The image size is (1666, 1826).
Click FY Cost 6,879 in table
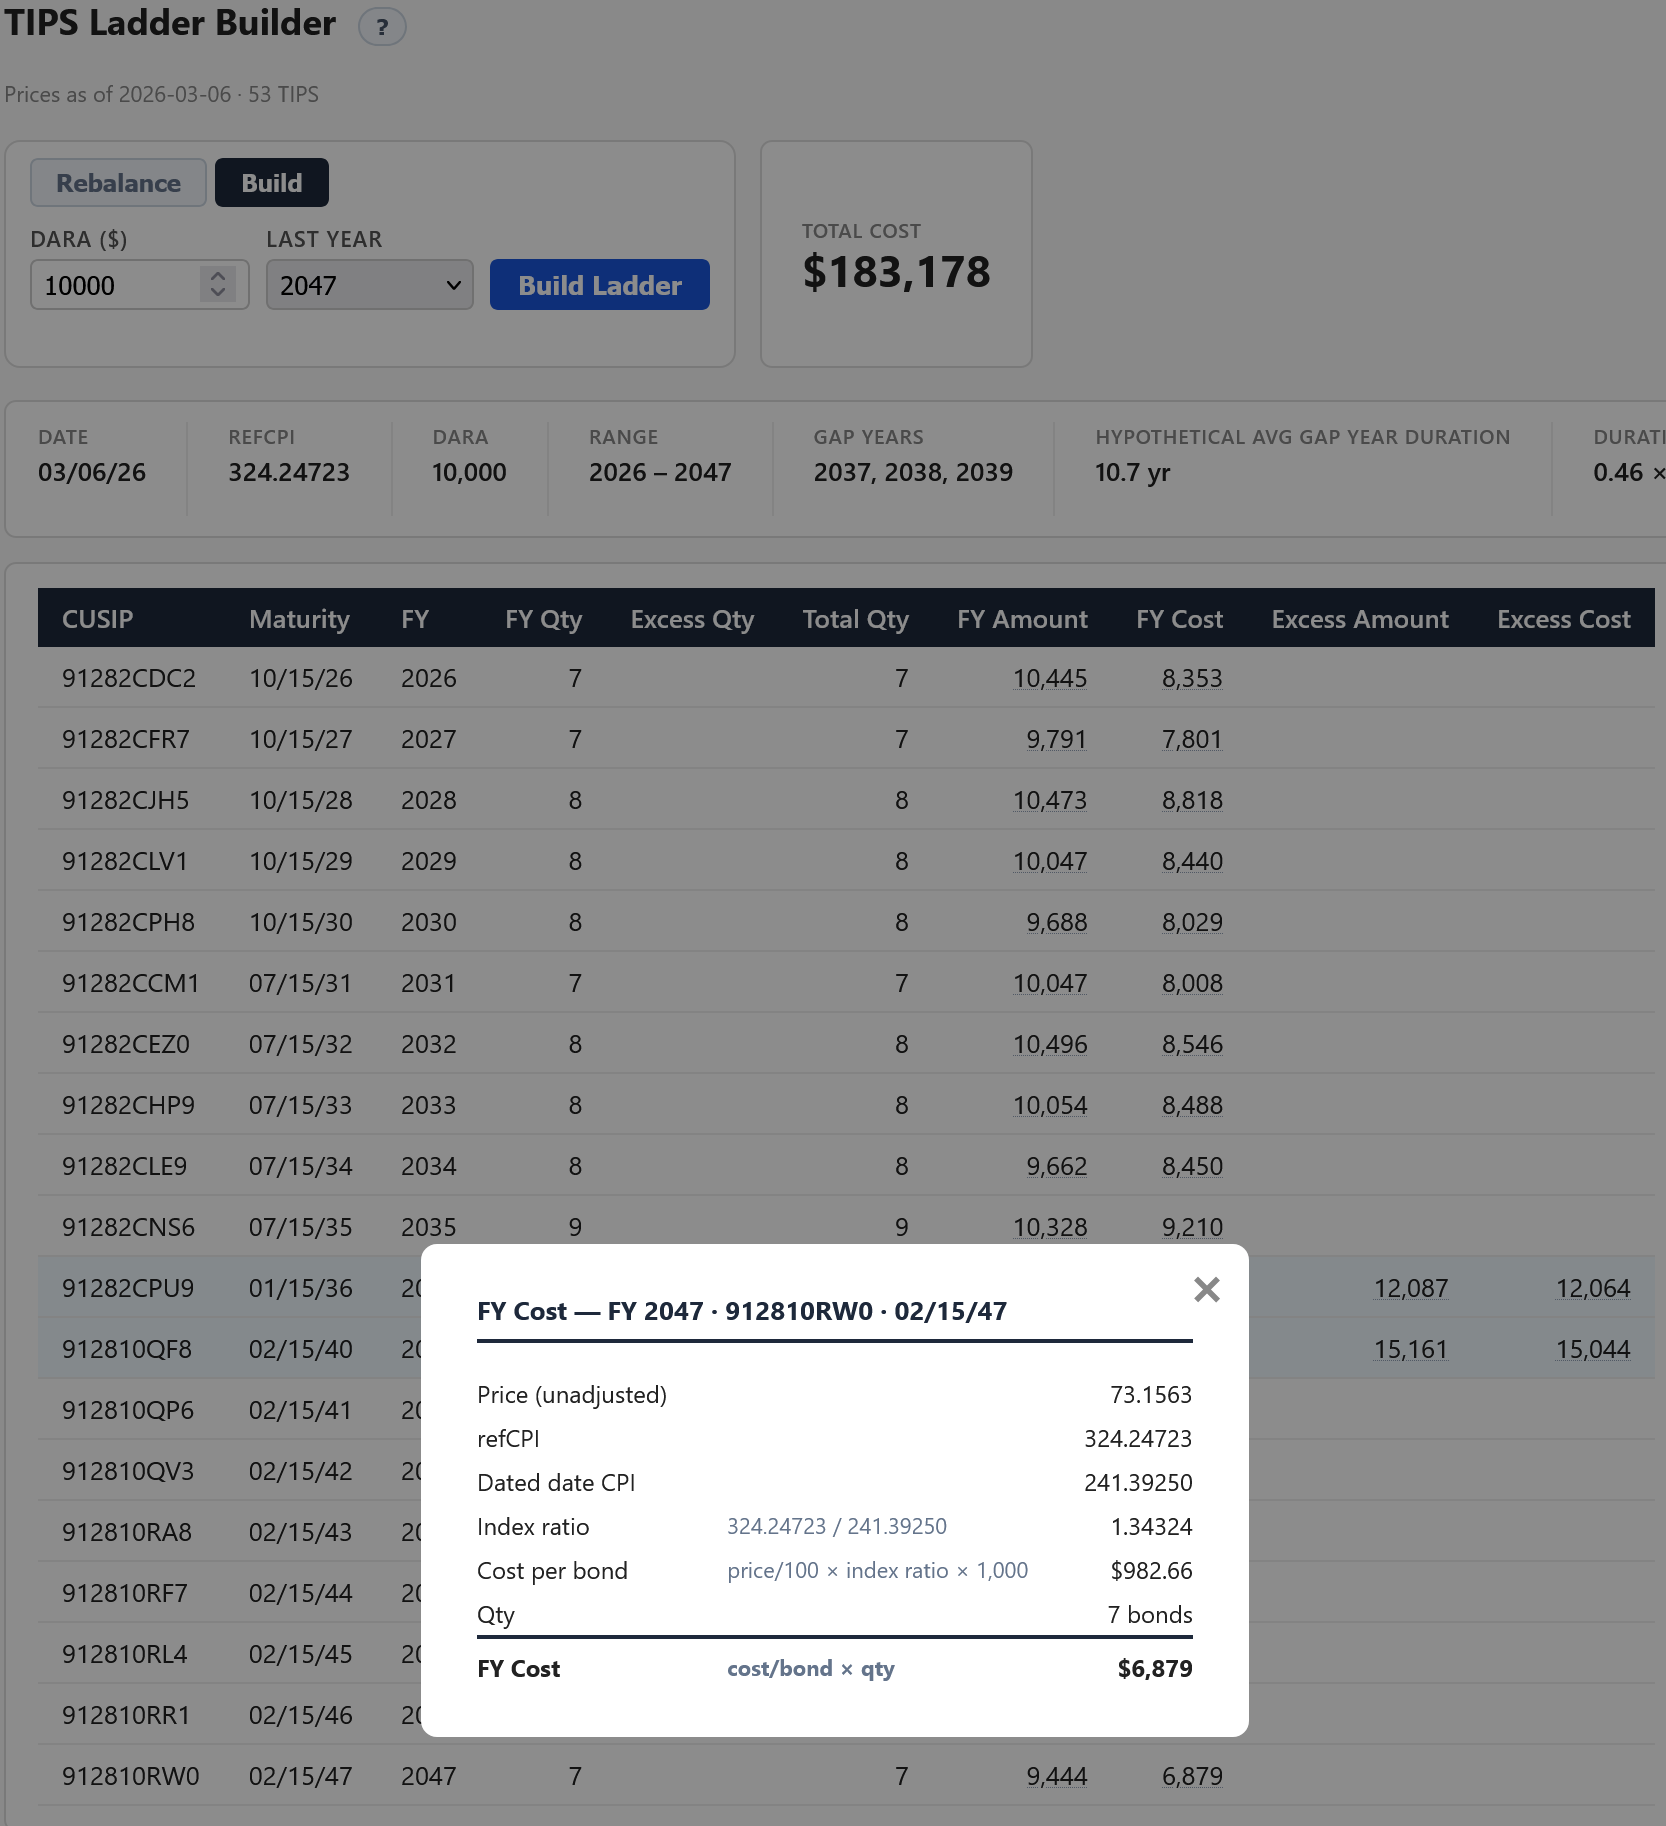tap(1192, 1776)
